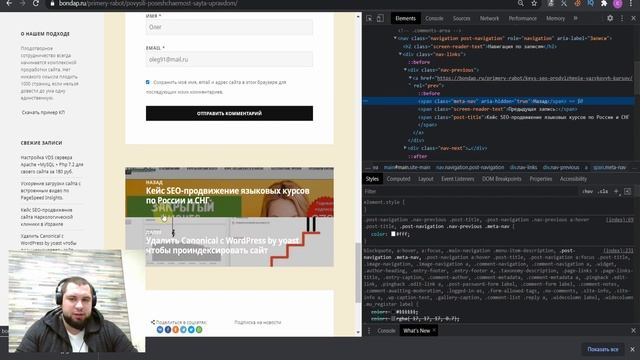Viewport: 640px width, 360px height.
Task: Open the purple profile avatar
Action: coord(618,3)
